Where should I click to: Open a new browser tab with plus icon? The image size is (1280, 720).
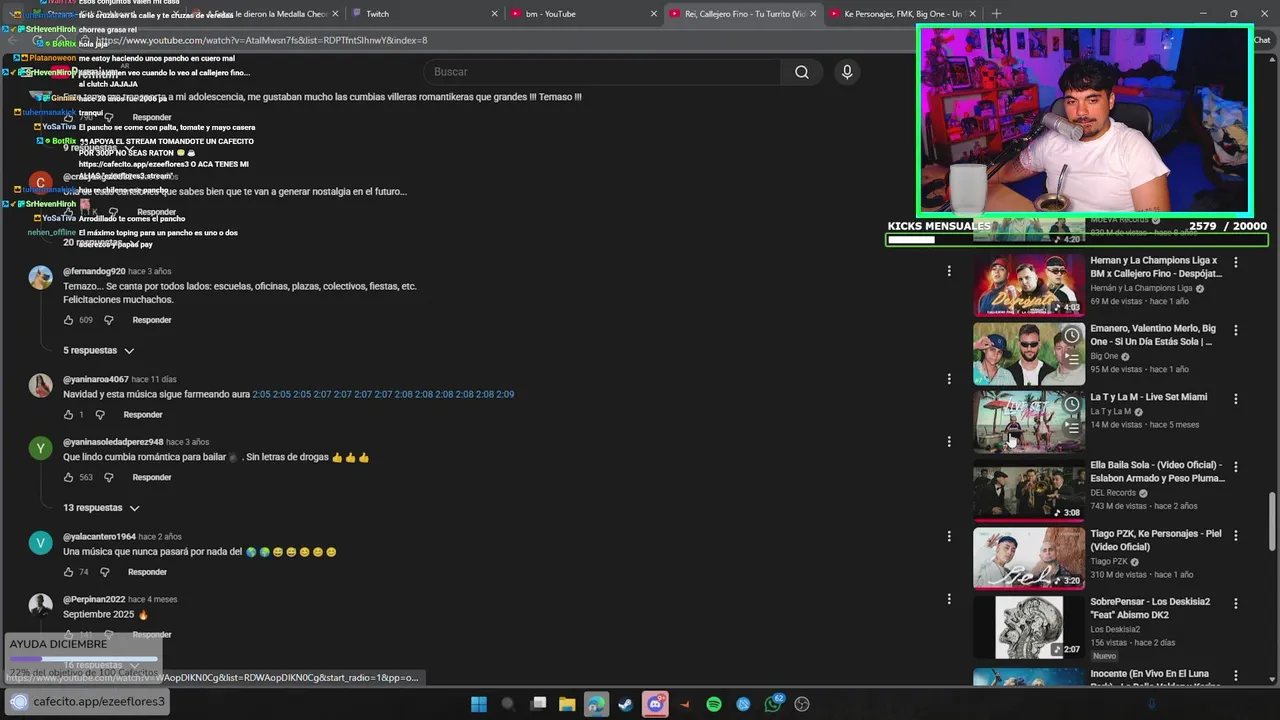[x=996, y=14]
